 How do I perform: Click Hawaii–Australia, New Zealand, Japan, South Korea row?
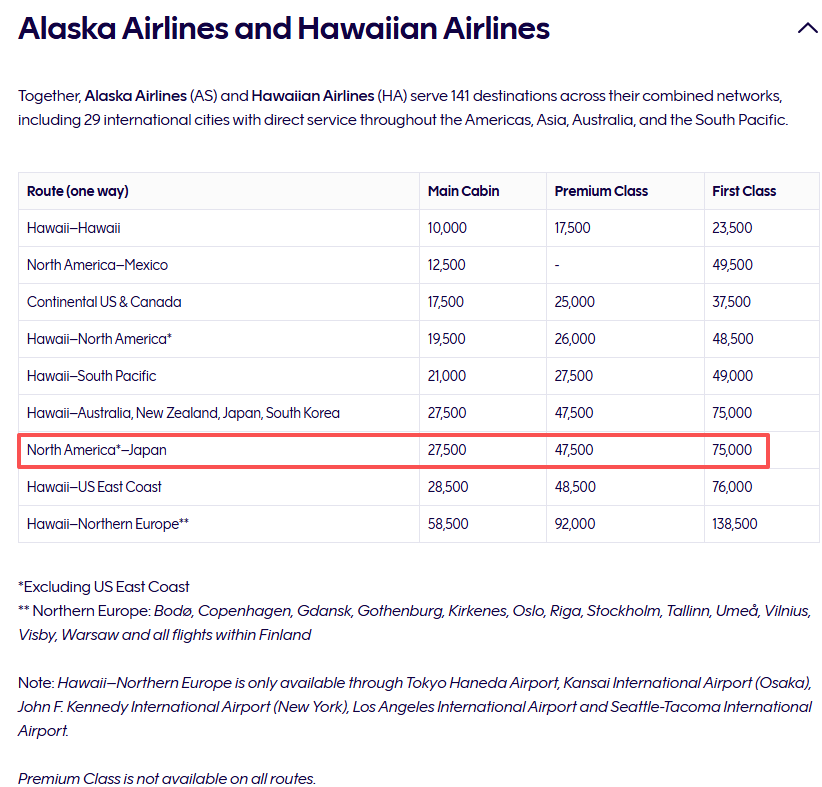(x=418, y=413)
